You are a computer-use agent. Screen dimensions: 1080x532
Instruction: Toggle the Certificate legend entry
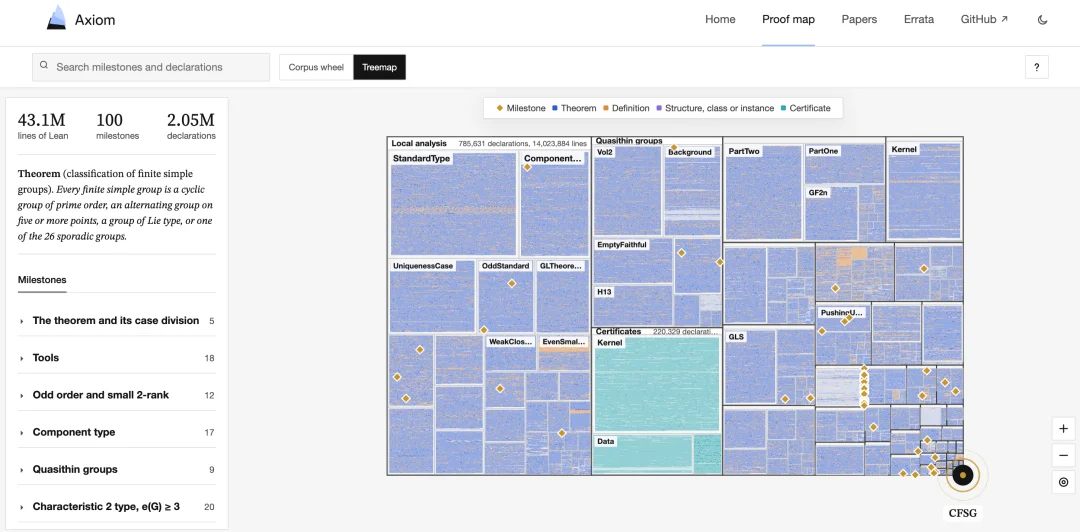[805, 108]
